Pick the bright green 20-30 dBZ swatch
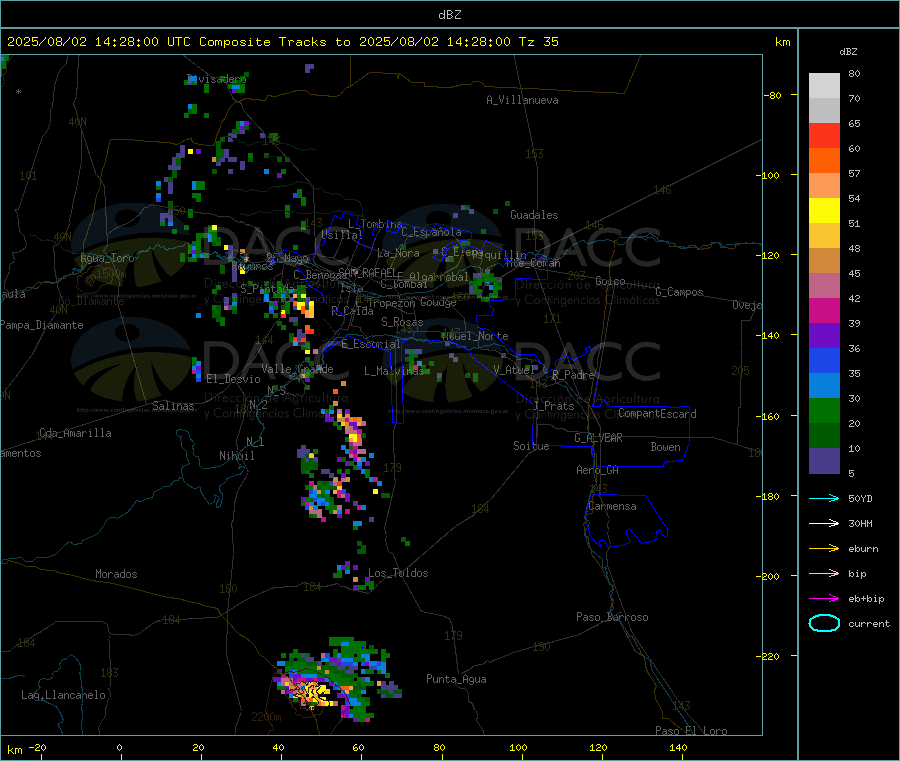Screen dimensions: 900x761 pos(824,411)
